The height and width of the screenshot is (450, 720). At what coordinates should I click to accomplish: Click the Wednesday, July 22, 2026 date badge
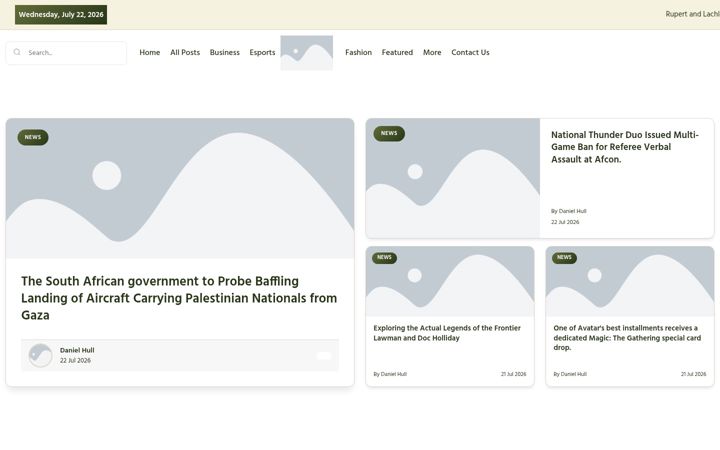pos(61,15)
